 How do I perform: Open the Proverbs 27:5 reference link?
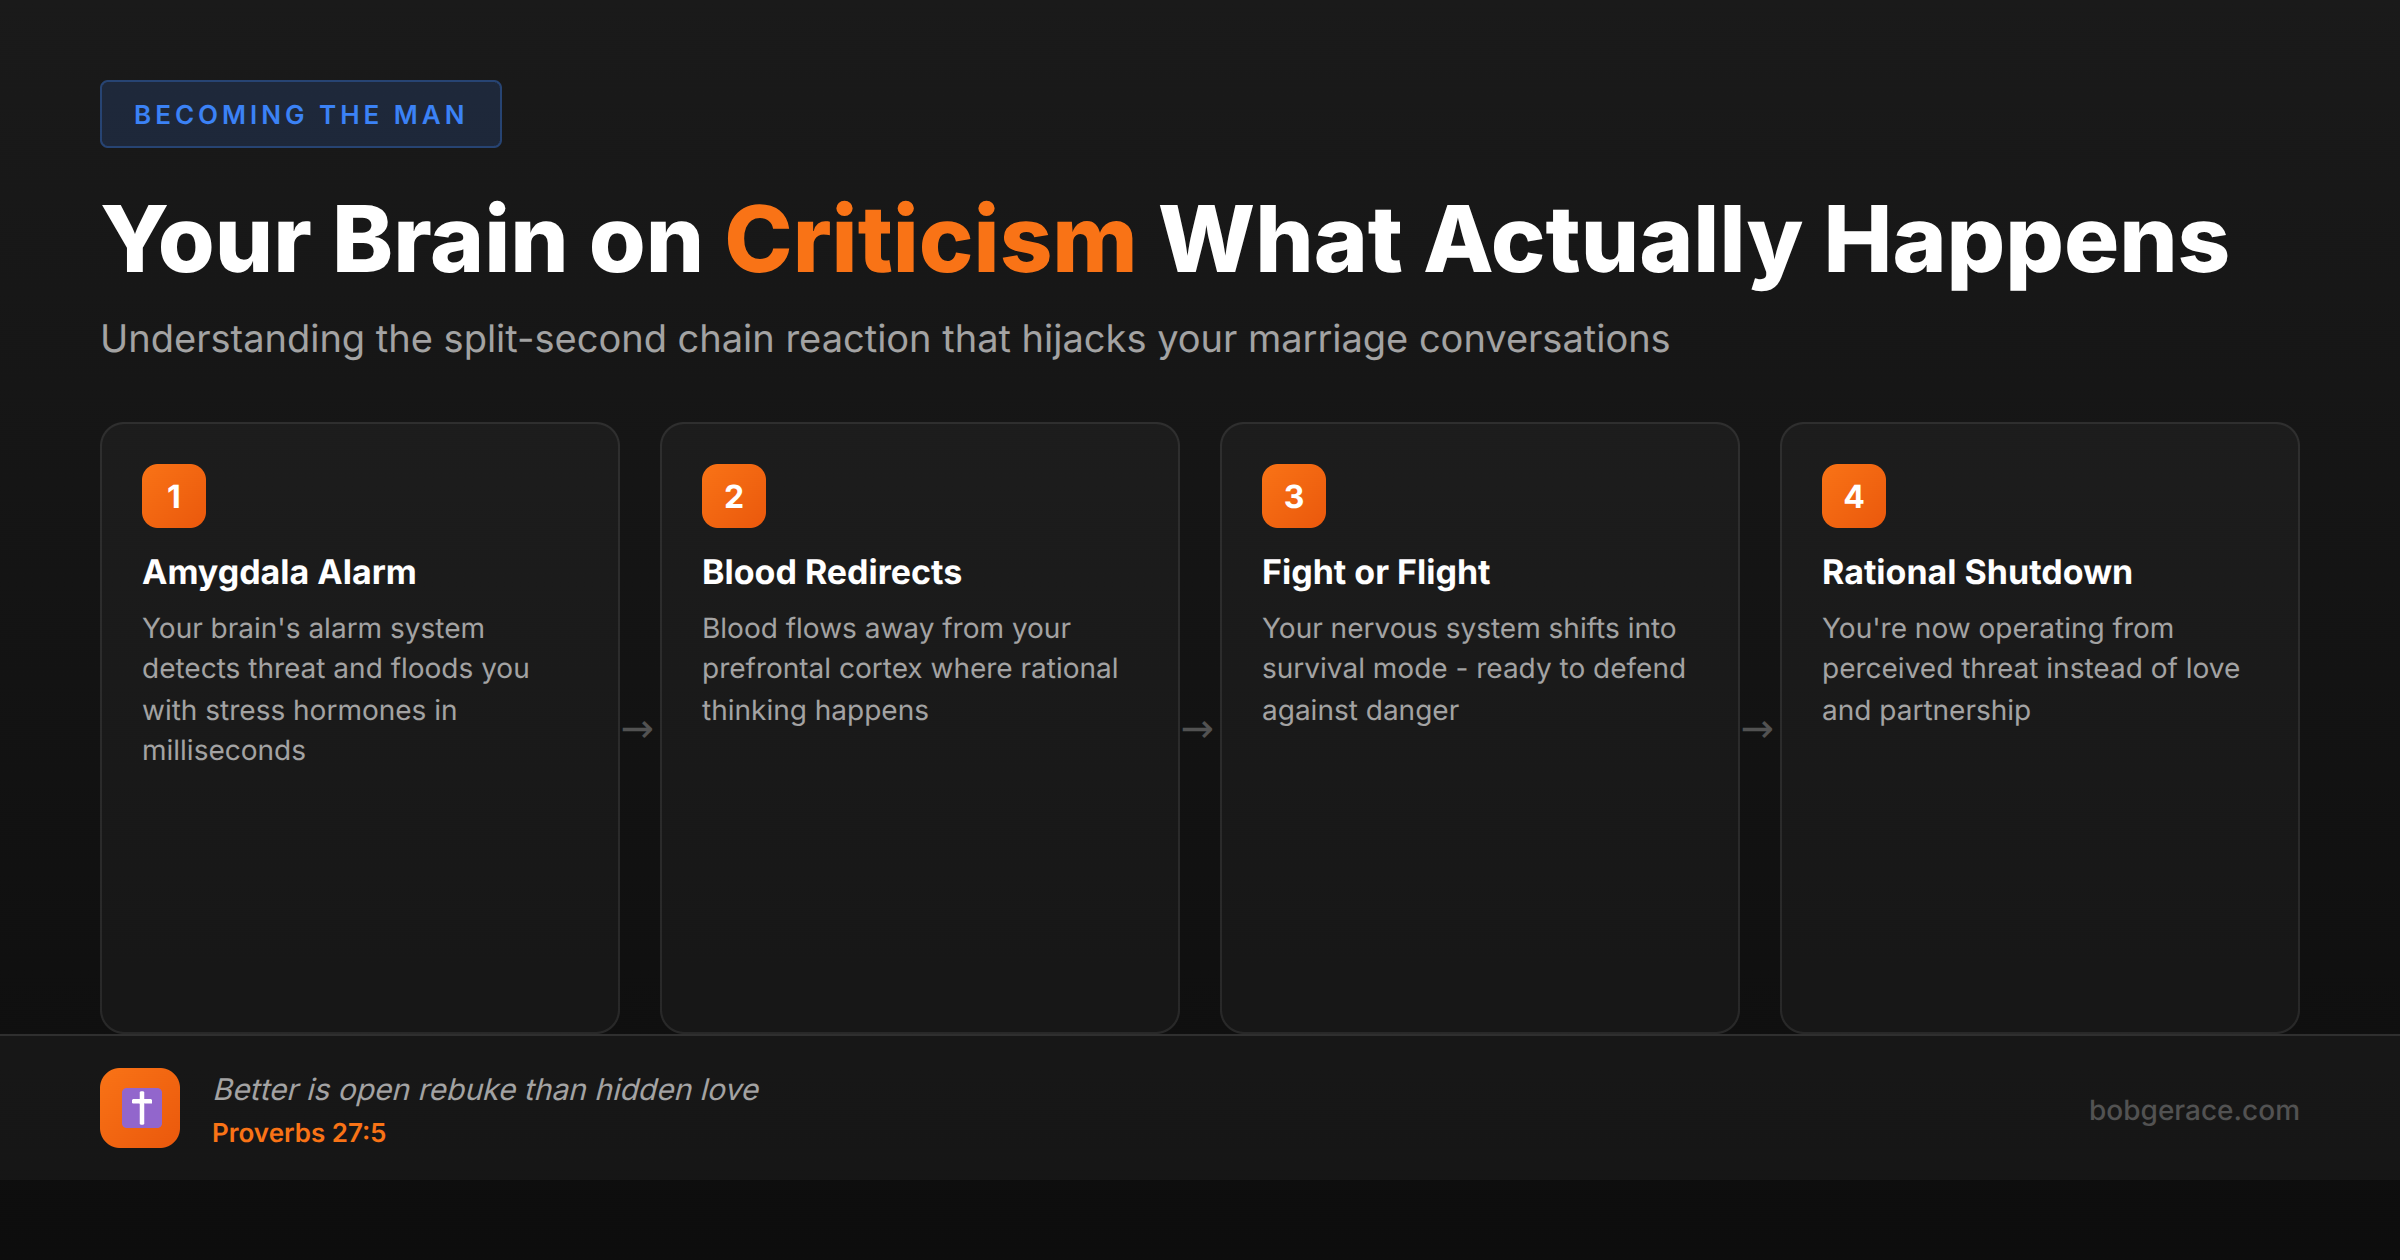(x=299, y=1132)
